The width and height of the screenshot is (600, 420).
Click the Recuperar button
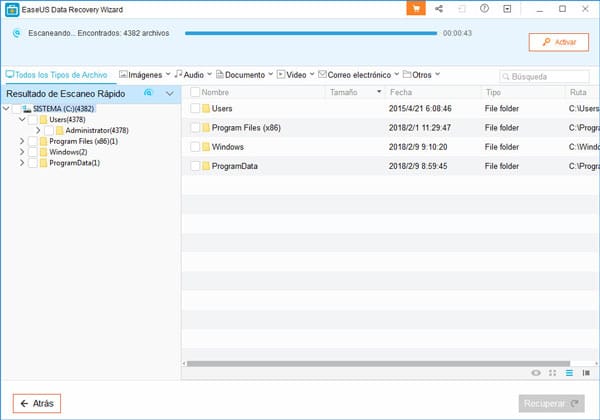(551, 403)
